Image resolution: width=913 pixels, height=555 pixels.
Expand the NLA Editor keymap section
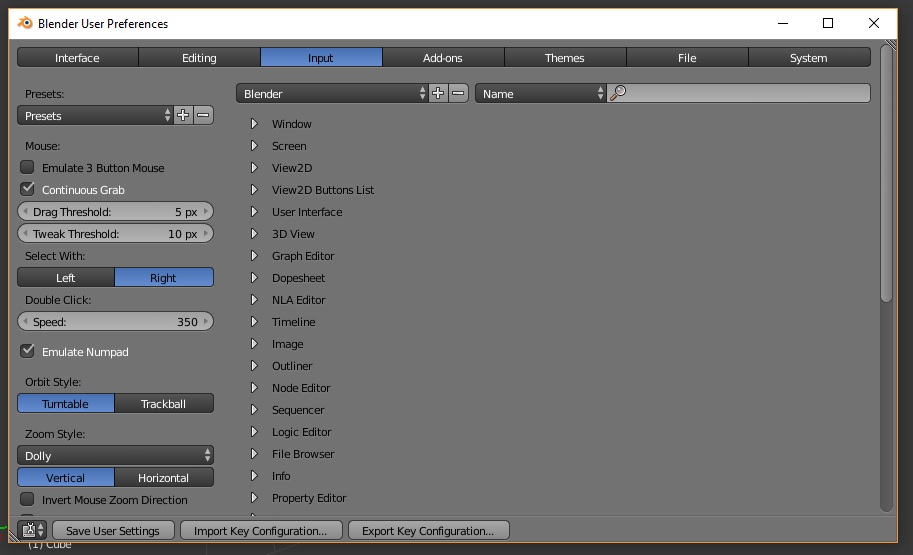254,300
